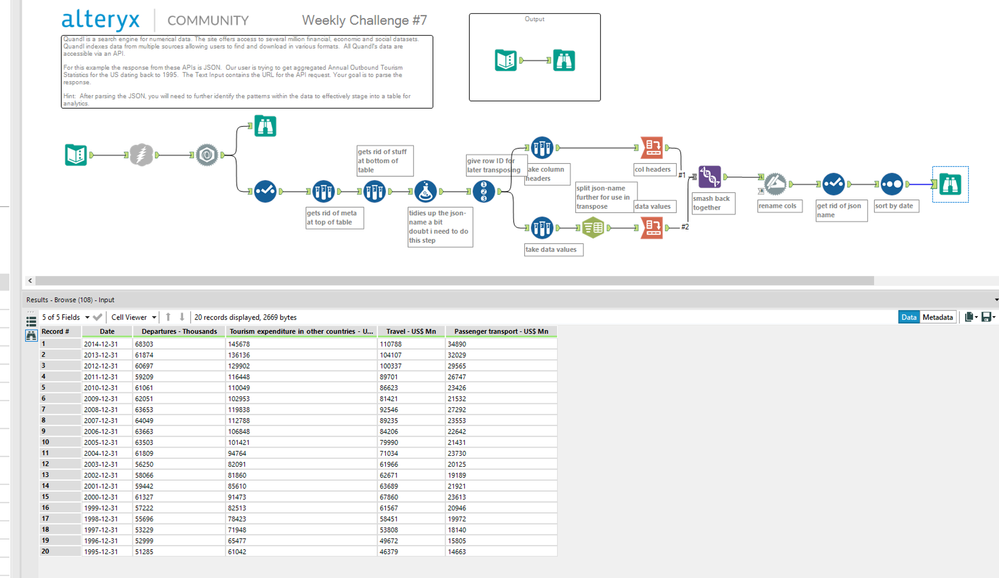999x578 pixels.
Task: Click the copy results clipboard icon
Action: [969, 317]
